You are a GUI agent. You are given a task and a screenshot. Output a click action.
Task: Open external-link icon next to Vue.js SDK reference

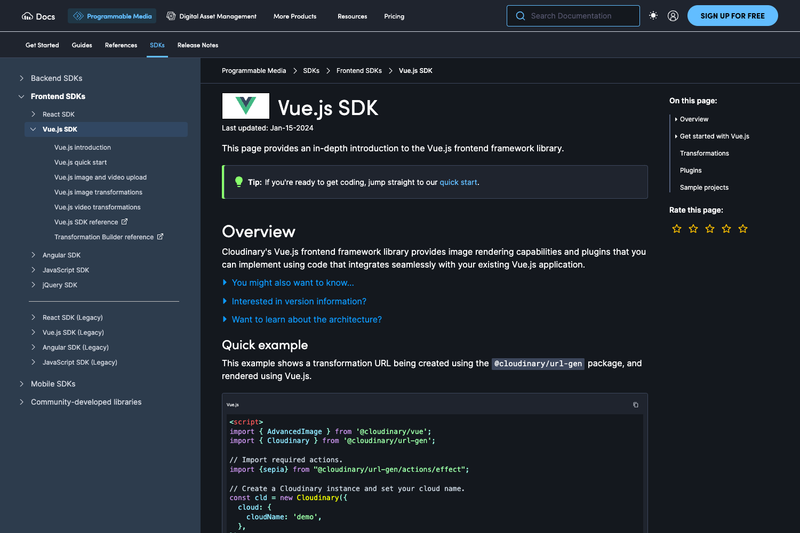[x=124, y=222]
